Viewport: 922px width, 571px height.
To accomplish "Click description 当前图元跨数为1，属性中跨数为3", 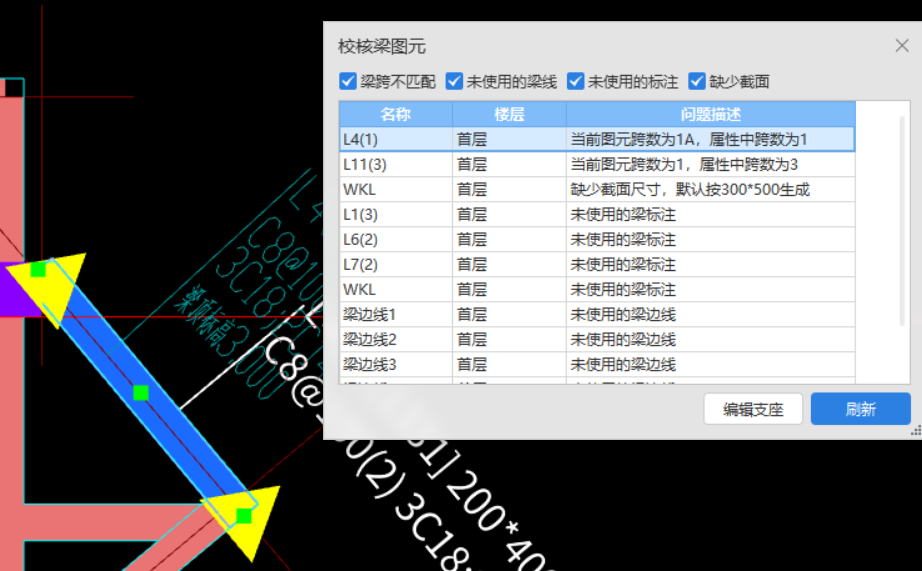I will (684, 165).
